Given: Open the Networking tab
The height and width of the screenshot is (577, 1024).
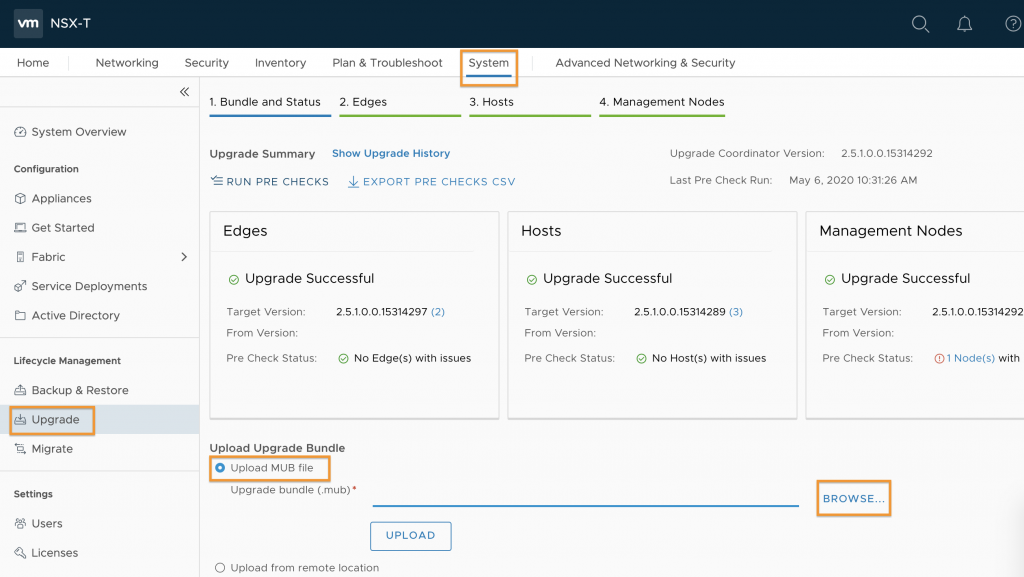Looking at the screenshot, I should (x=127, y=63).
